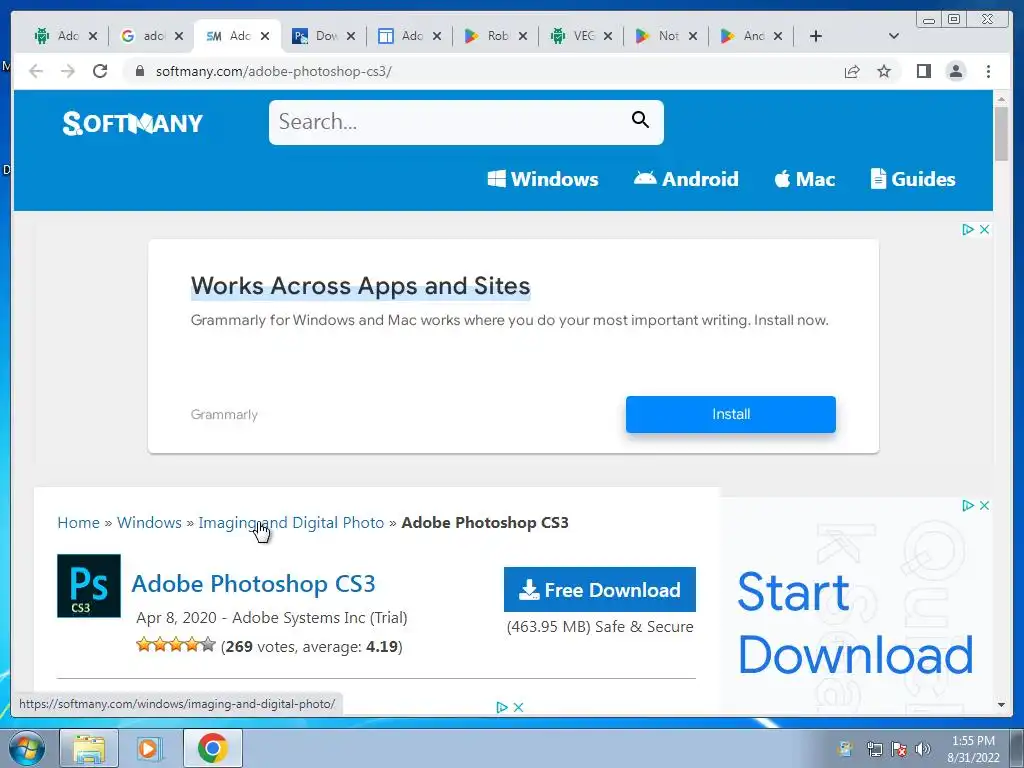Image resolution: width=1024 pixels, height=768 pixels.
Task: Click the volume speaker tray icon
Action: (x=923, y=749)
